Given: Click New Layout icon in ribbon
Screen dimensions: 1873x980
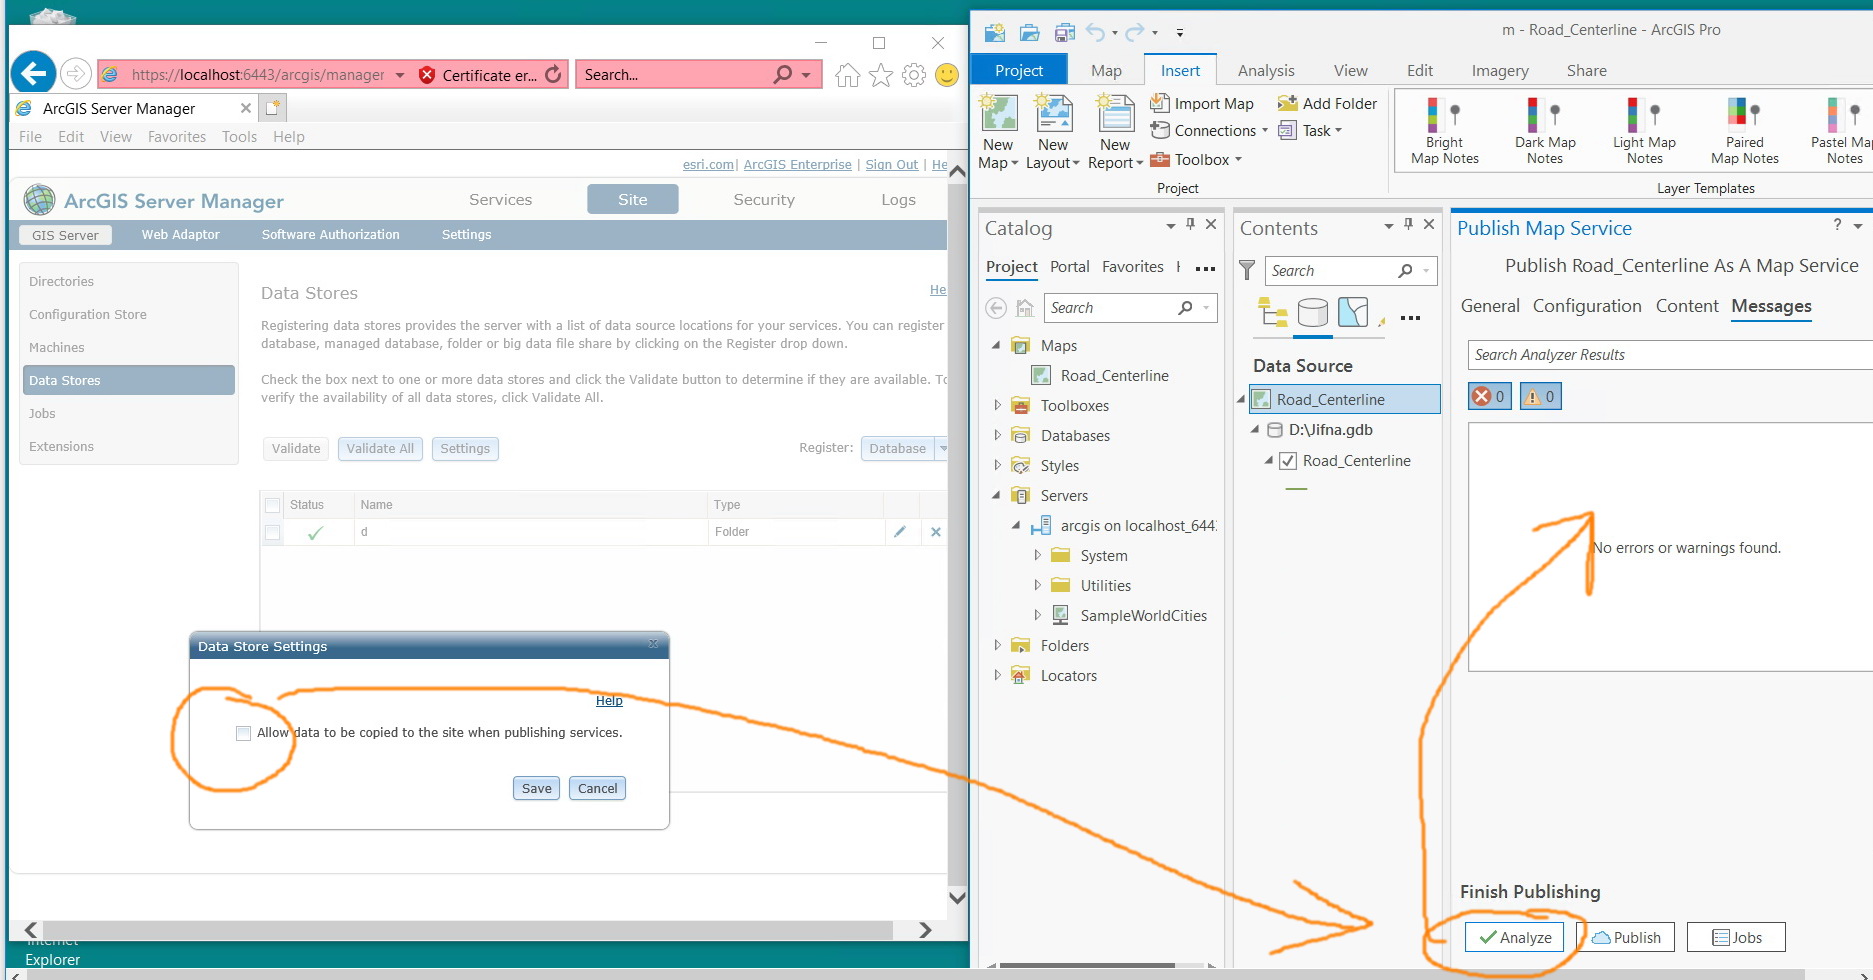Looking at the screenshot, I should (x=1053, y=113).
